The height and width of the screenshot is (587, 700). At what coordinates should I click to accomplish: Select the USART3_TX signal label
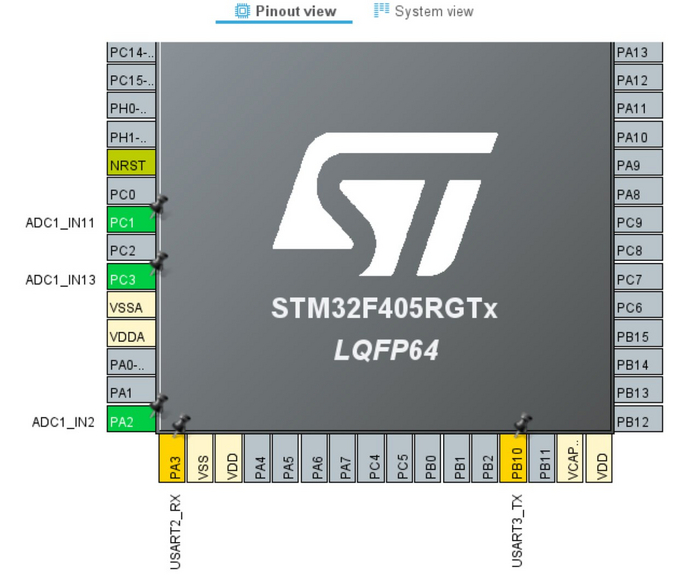[517, 531]
